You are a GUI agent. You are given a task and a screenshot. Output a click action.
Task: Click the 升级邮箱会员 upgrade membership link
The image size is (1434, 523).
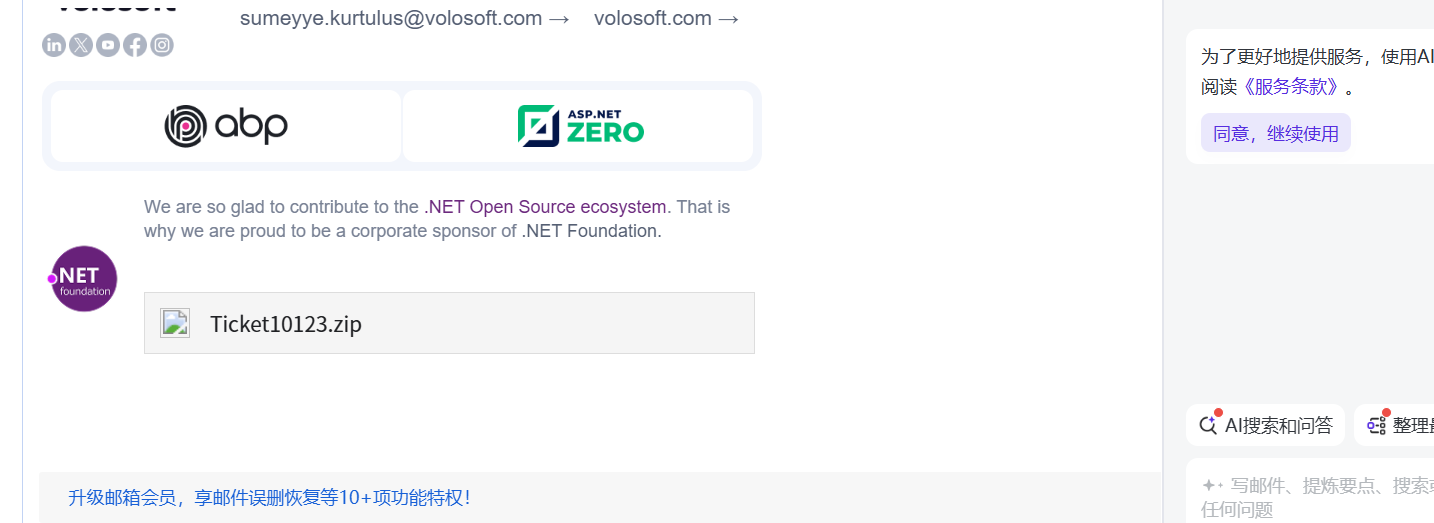[268, 497]
